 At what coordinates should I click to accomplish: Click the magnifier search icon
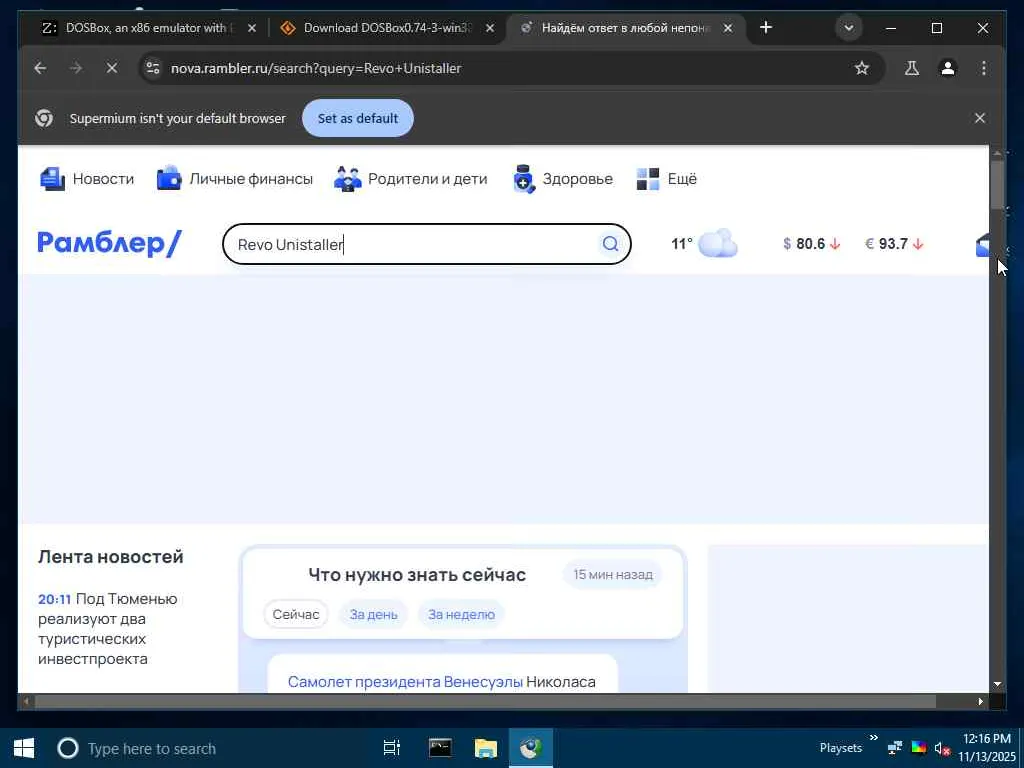point(610,244)
